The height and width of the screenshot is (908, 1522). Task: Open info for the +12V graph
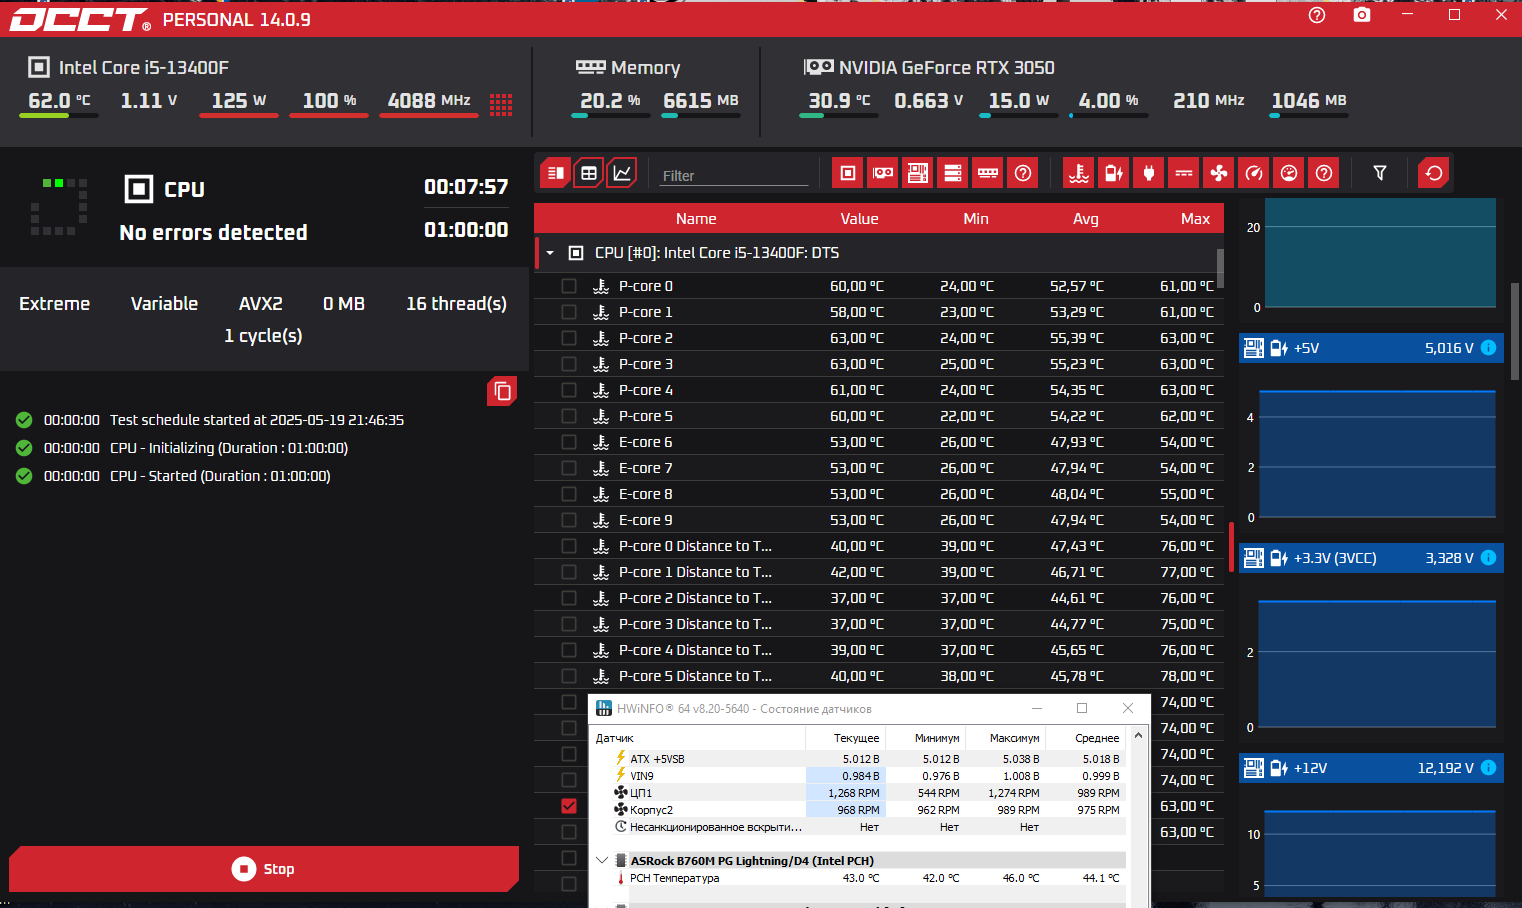(1488, 768)
